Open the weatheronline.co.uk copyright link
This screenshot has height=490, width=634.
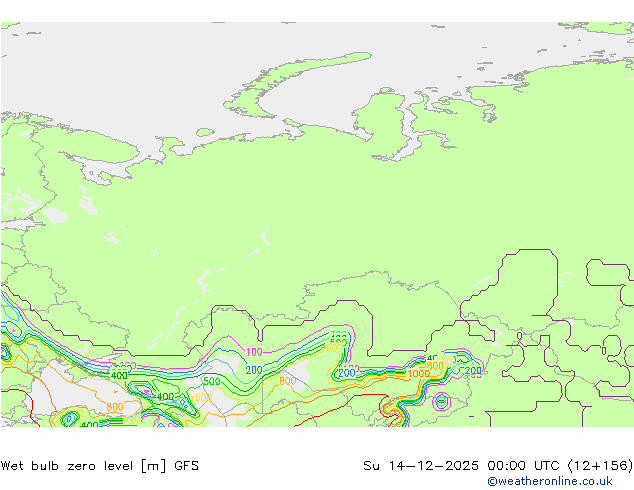(x=550, y=481)
